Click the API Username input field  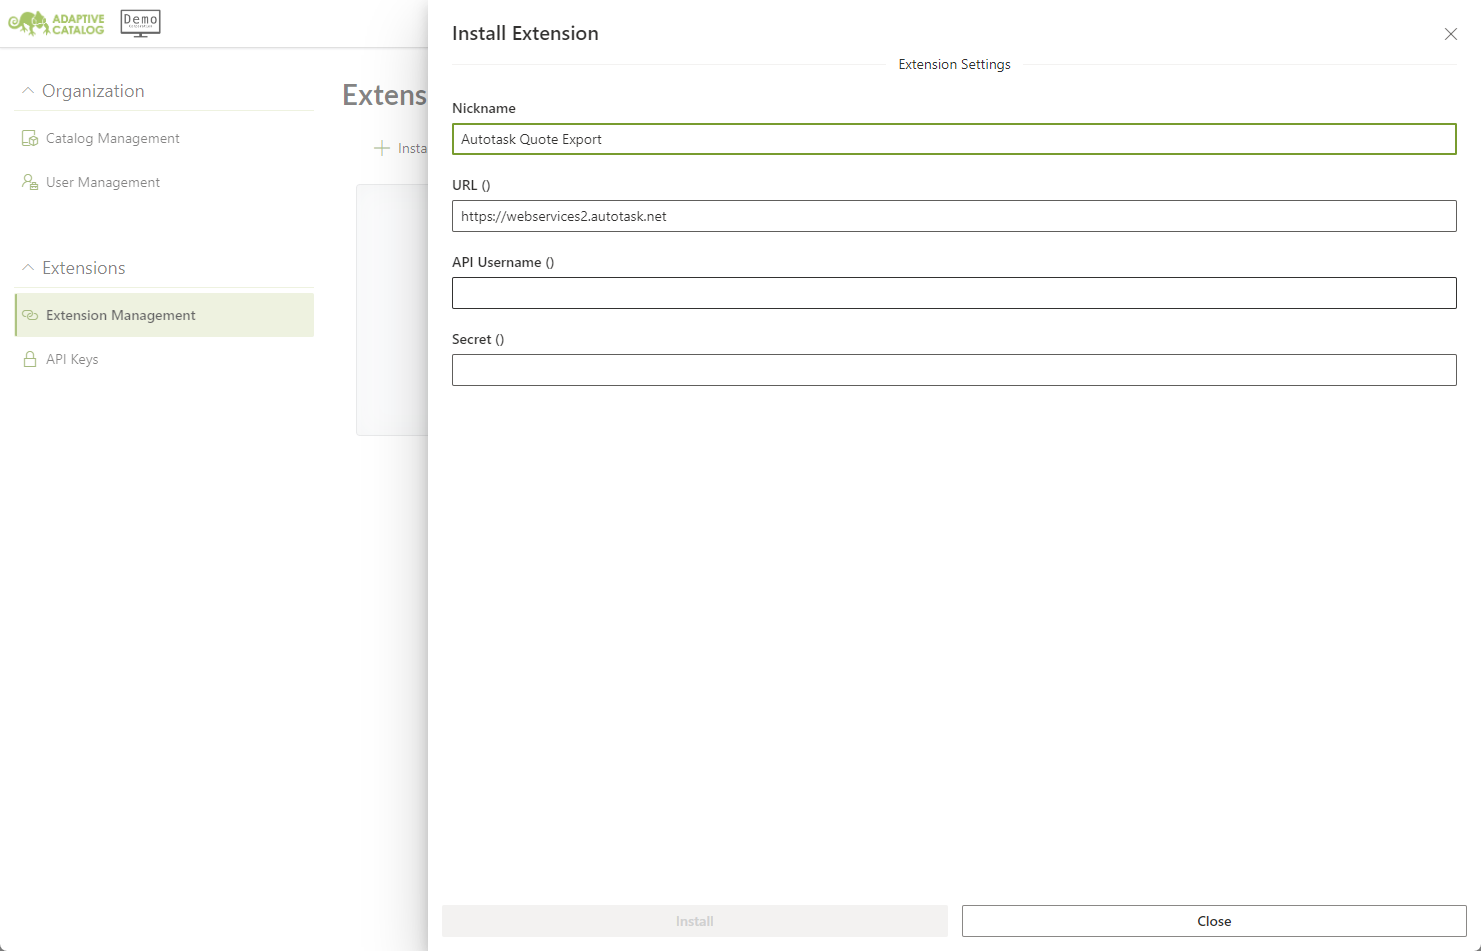tap(954, 293)
